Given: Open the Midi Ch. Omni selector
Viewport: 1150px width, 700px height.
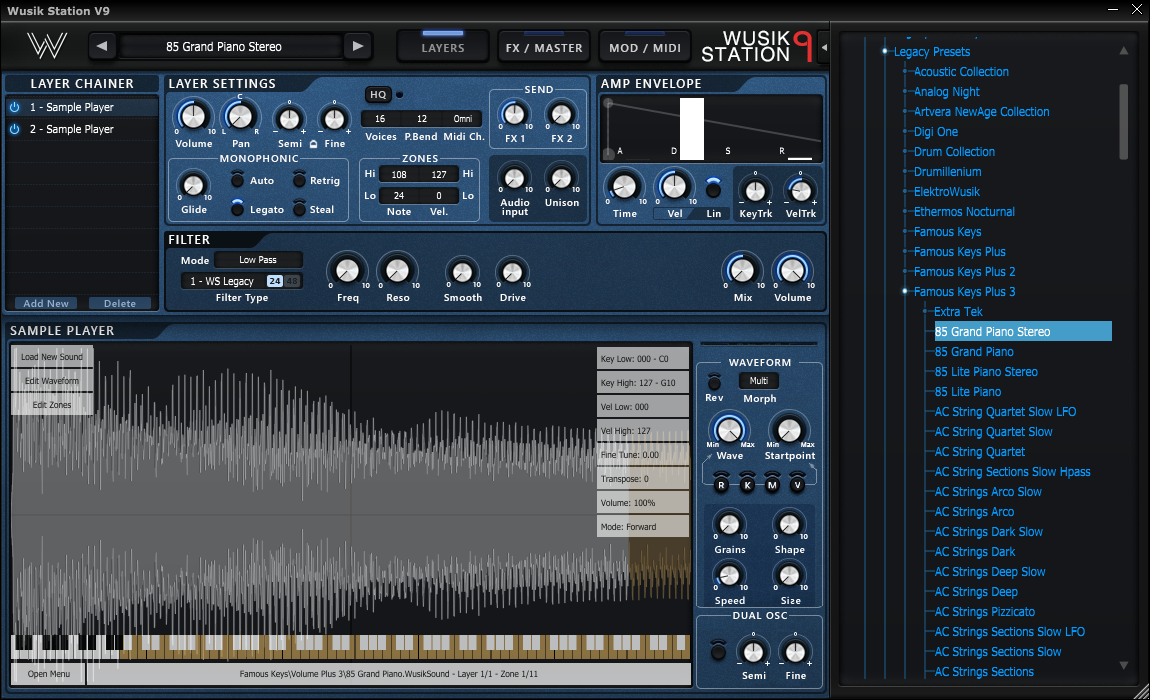Looking at the screenshot, I should (x=463, y=119).
